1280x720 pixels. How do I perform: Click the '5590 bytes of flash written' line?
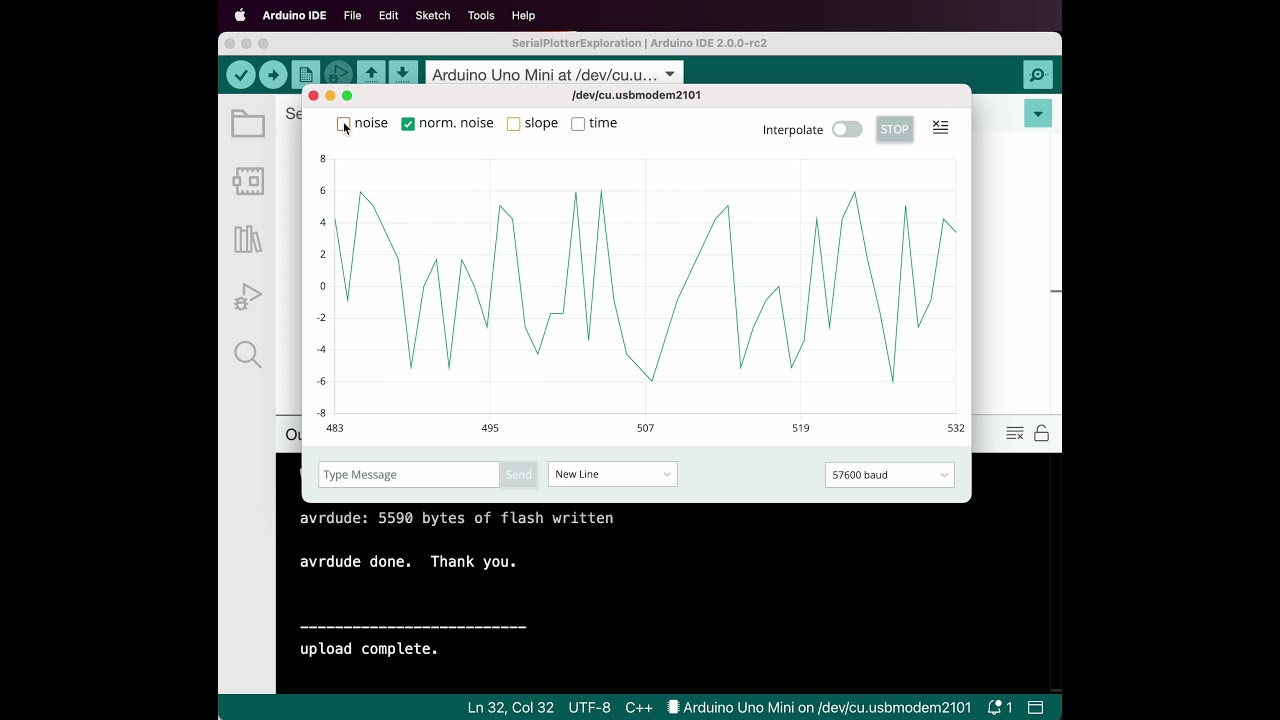tap(496, 518)
